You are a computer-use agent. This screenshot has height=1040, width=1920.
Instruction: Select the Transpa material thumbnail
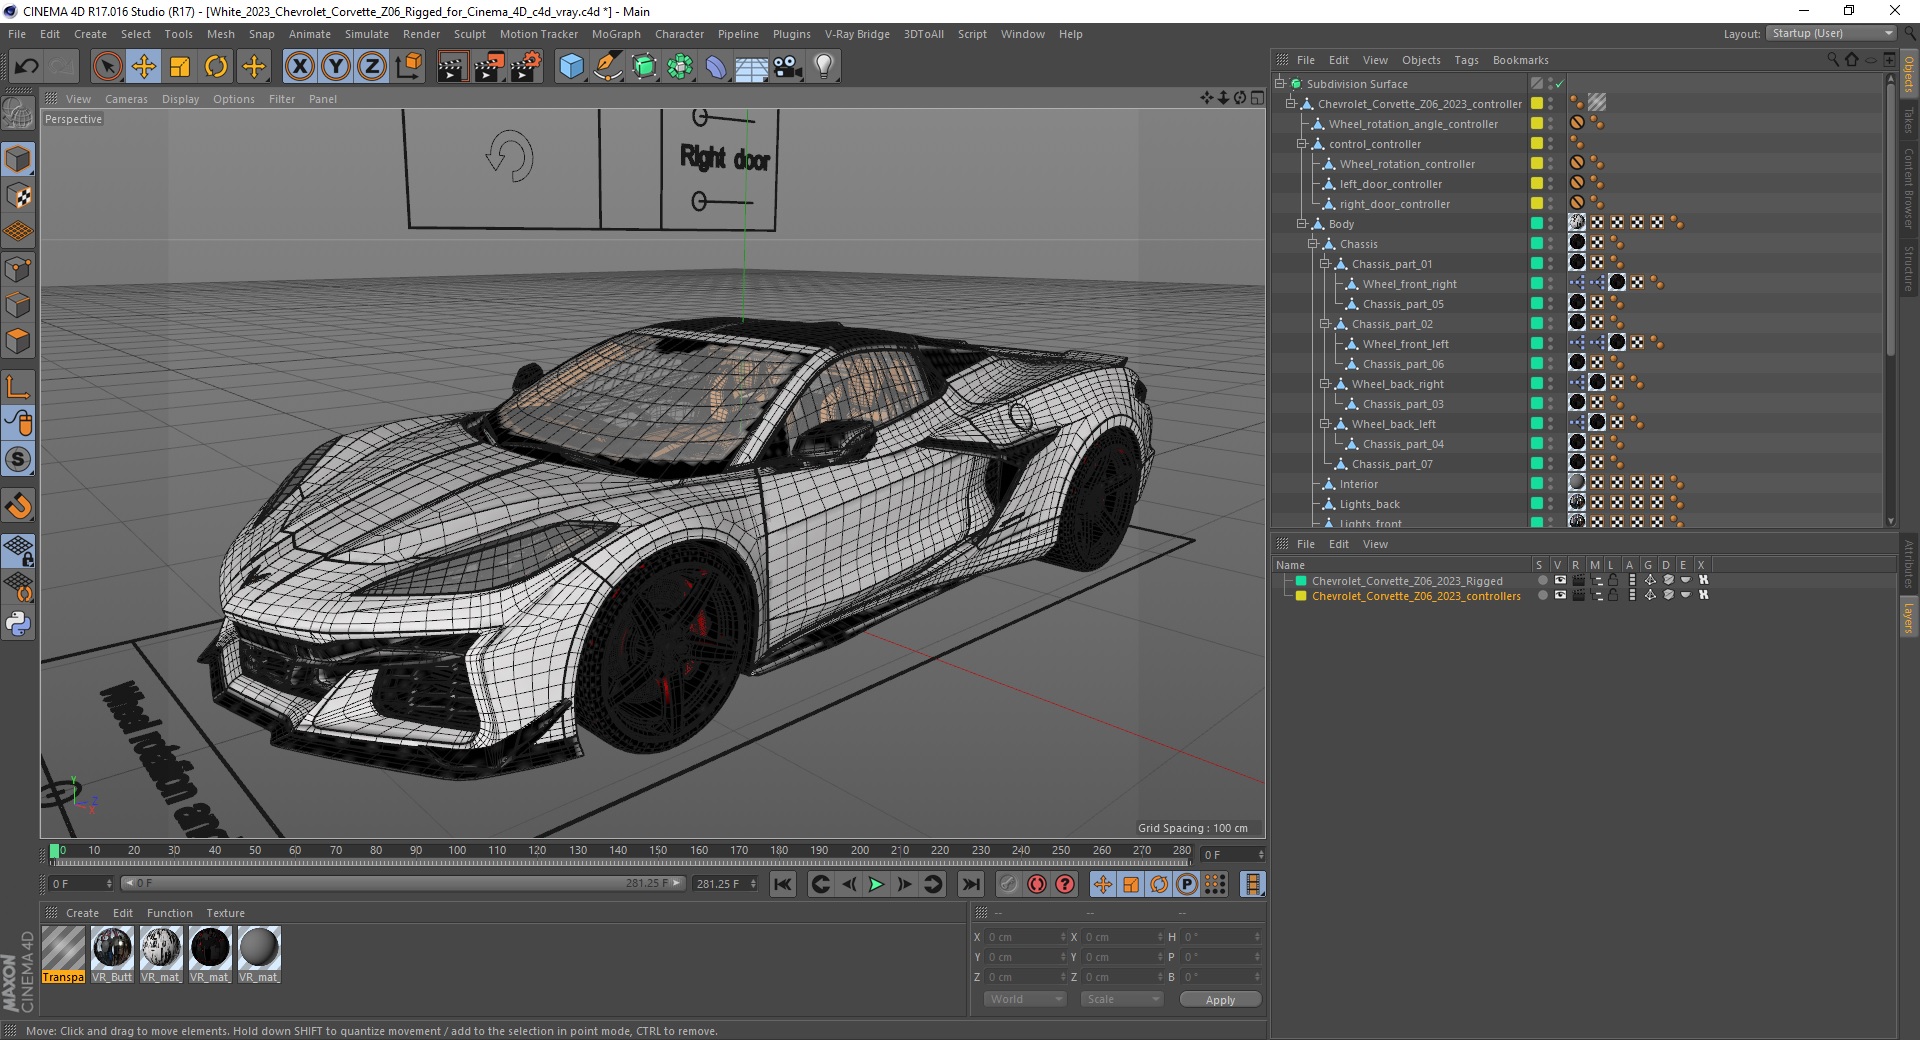63,954
